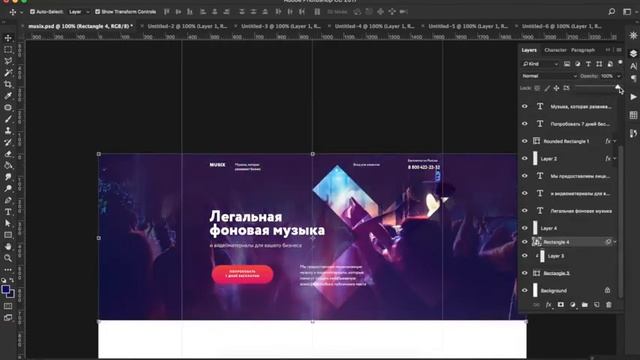
Task: Toggle the Auto-Select checkbox
Action: click(x=32, y=12)
